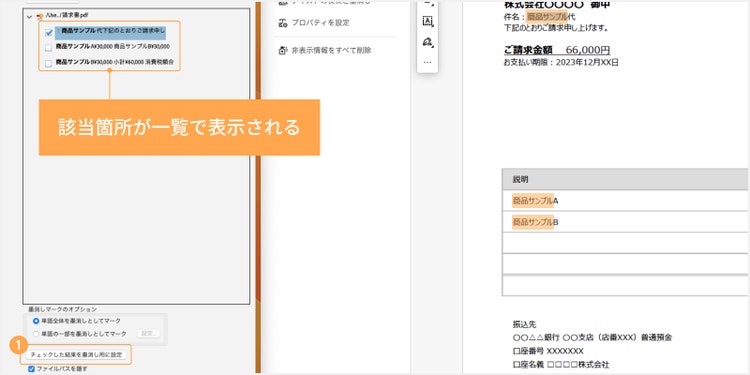Image resolution: width=750 pixels, height=375 pixels.
Task: Toggle 'ファイルパスを隠す' checkbox
Action: point(32,369)
